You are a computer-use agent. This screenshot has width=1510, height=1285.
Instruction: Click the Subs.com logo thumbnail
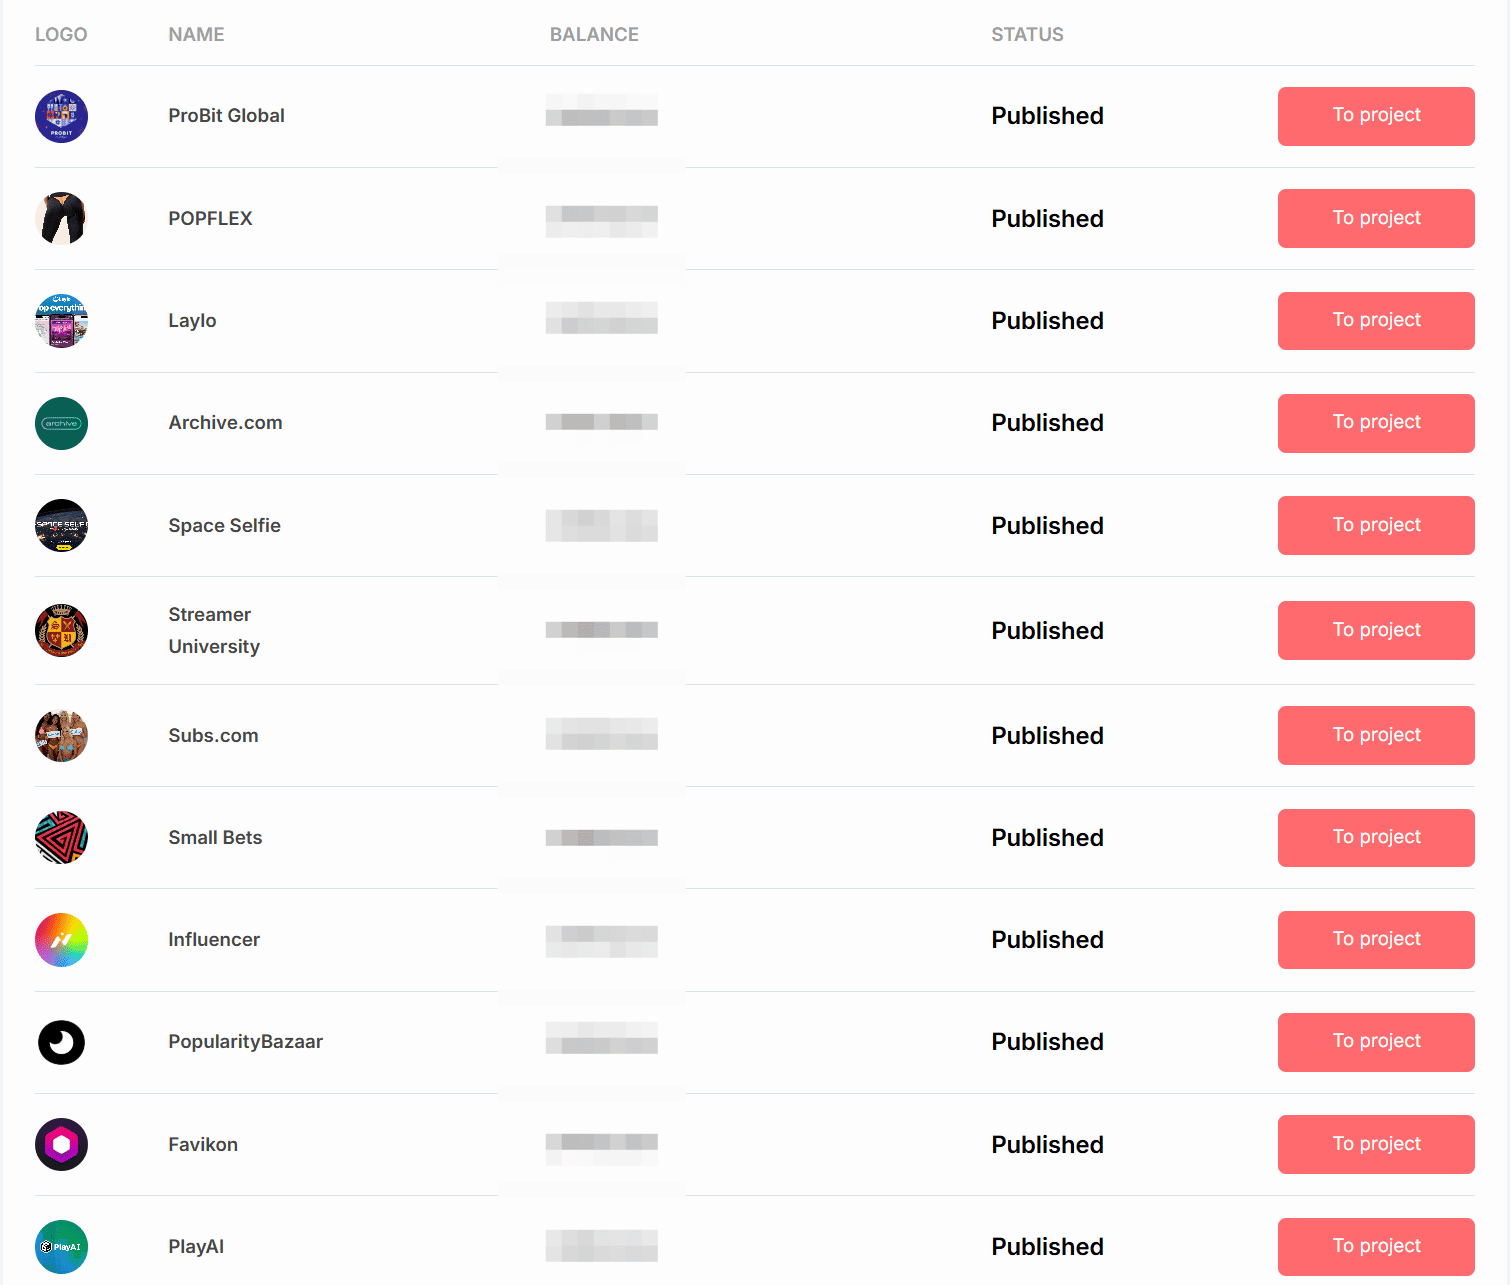[61, 735]
